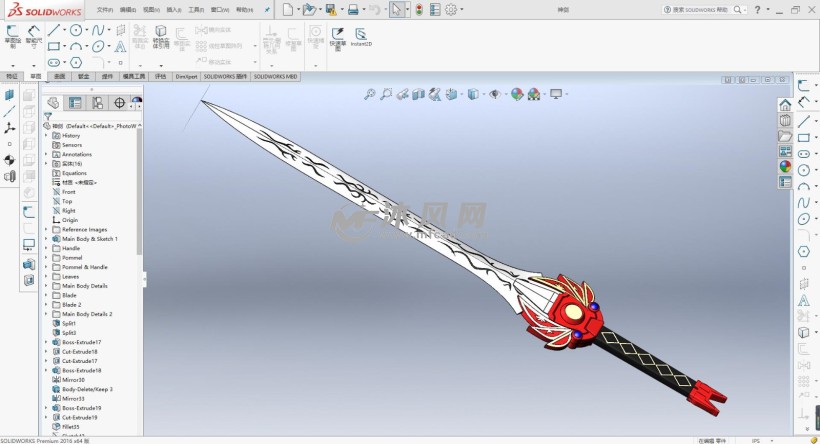The width and height of the screenshot is (820, 444).
Task: Click the Open file icon
Action: point(309,9)
